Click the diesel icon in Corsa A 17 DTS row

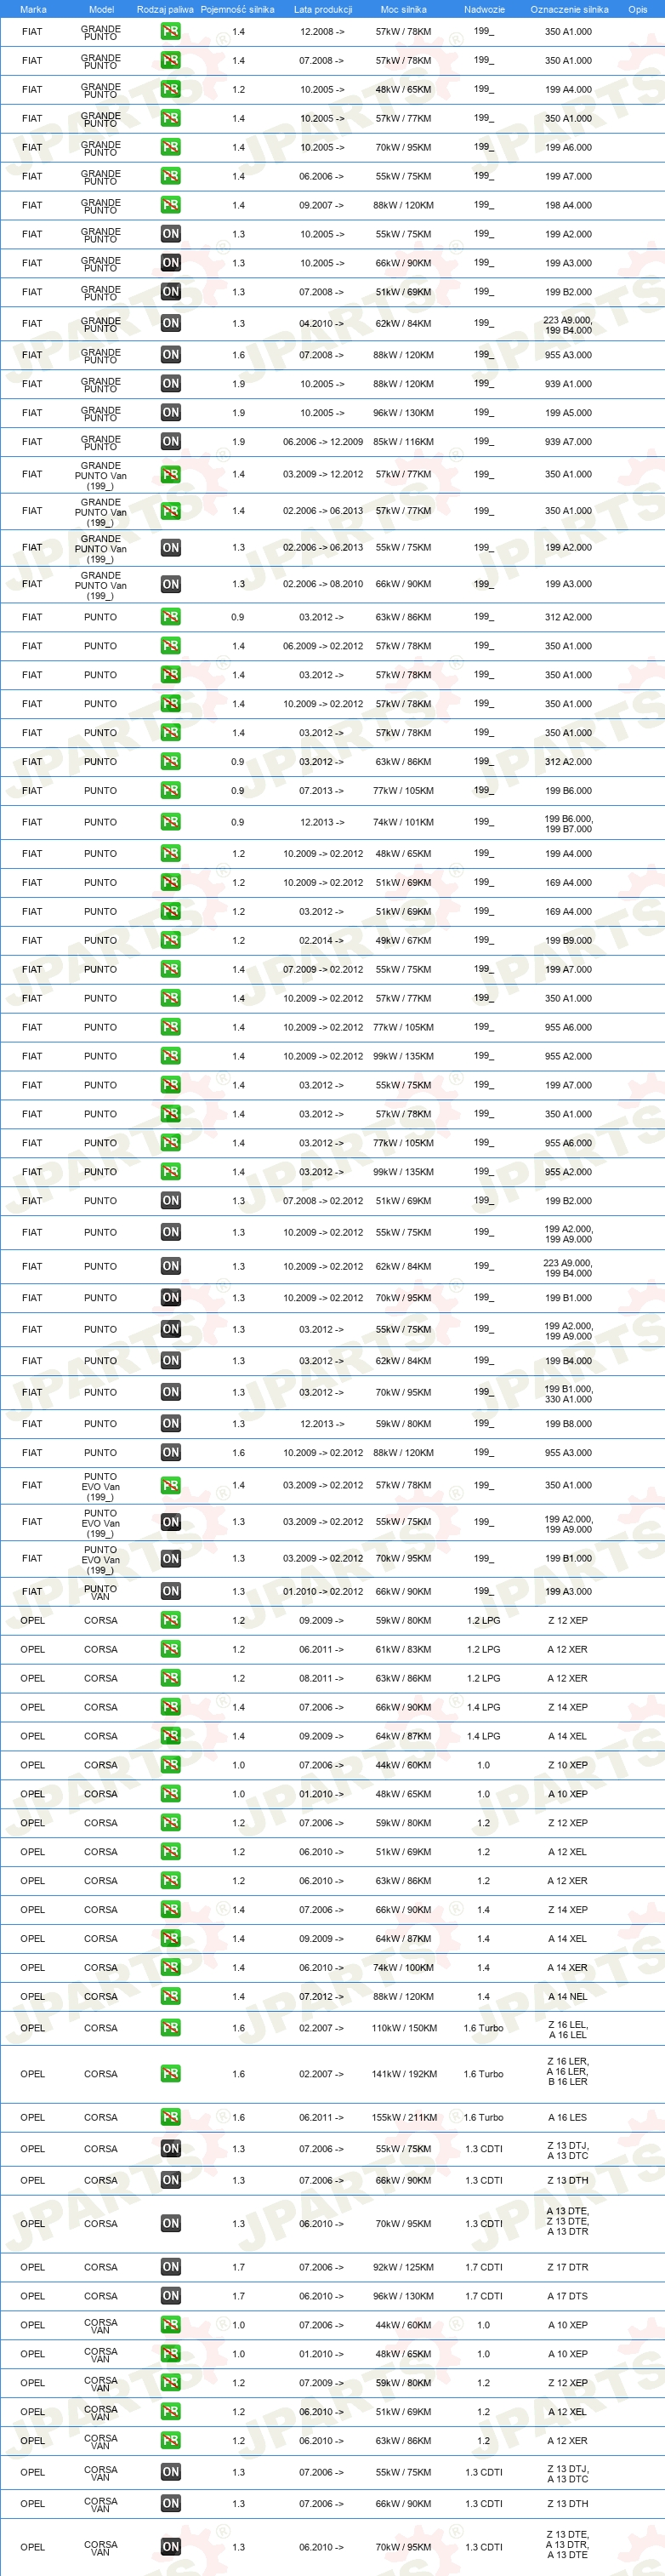[171, 2296]
